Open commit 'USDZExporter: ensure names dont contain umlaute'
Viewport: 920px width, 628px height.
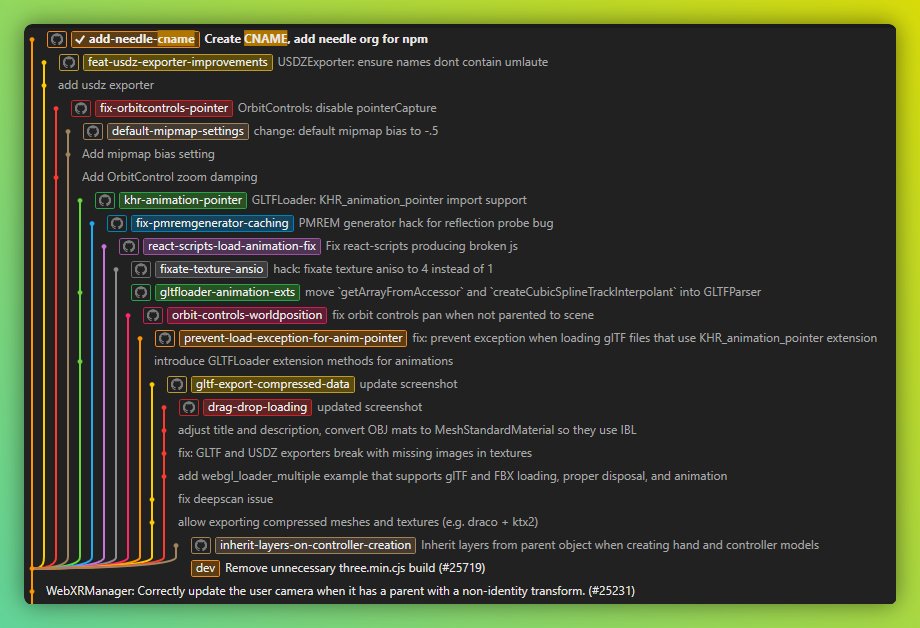(412, 62)
